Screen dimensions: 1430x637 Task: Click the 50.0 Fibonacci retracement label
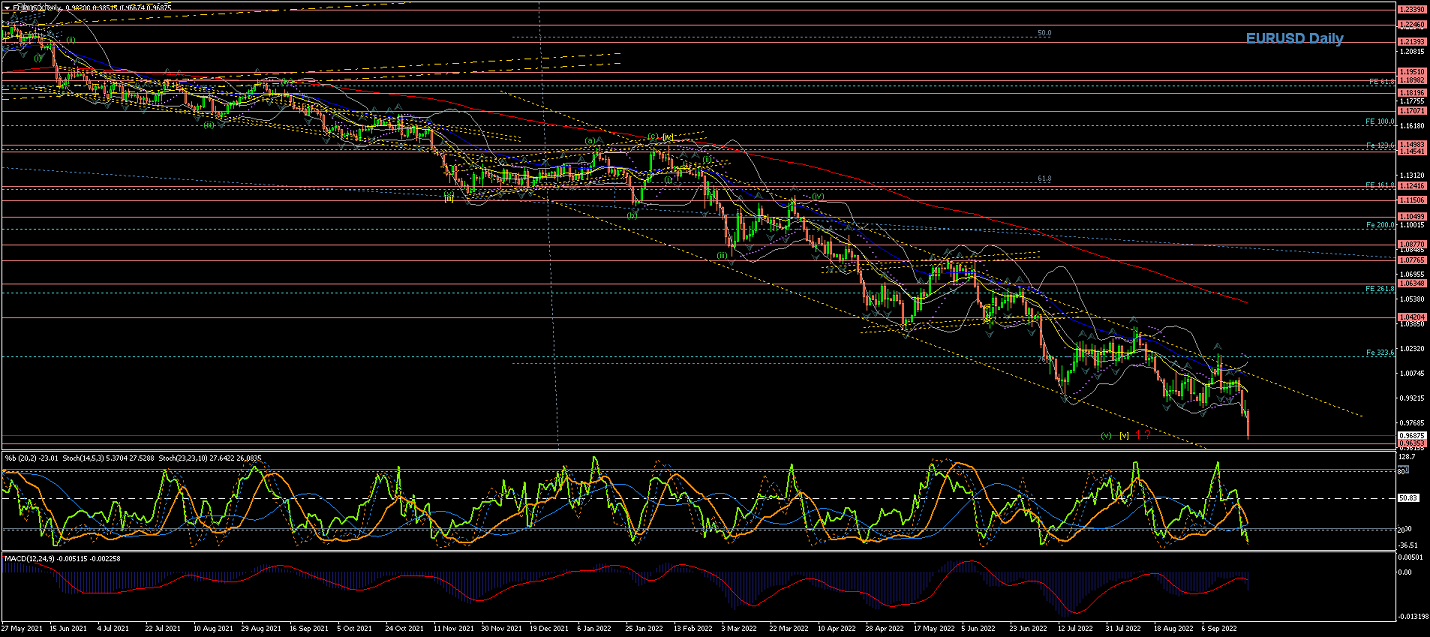1044,33
